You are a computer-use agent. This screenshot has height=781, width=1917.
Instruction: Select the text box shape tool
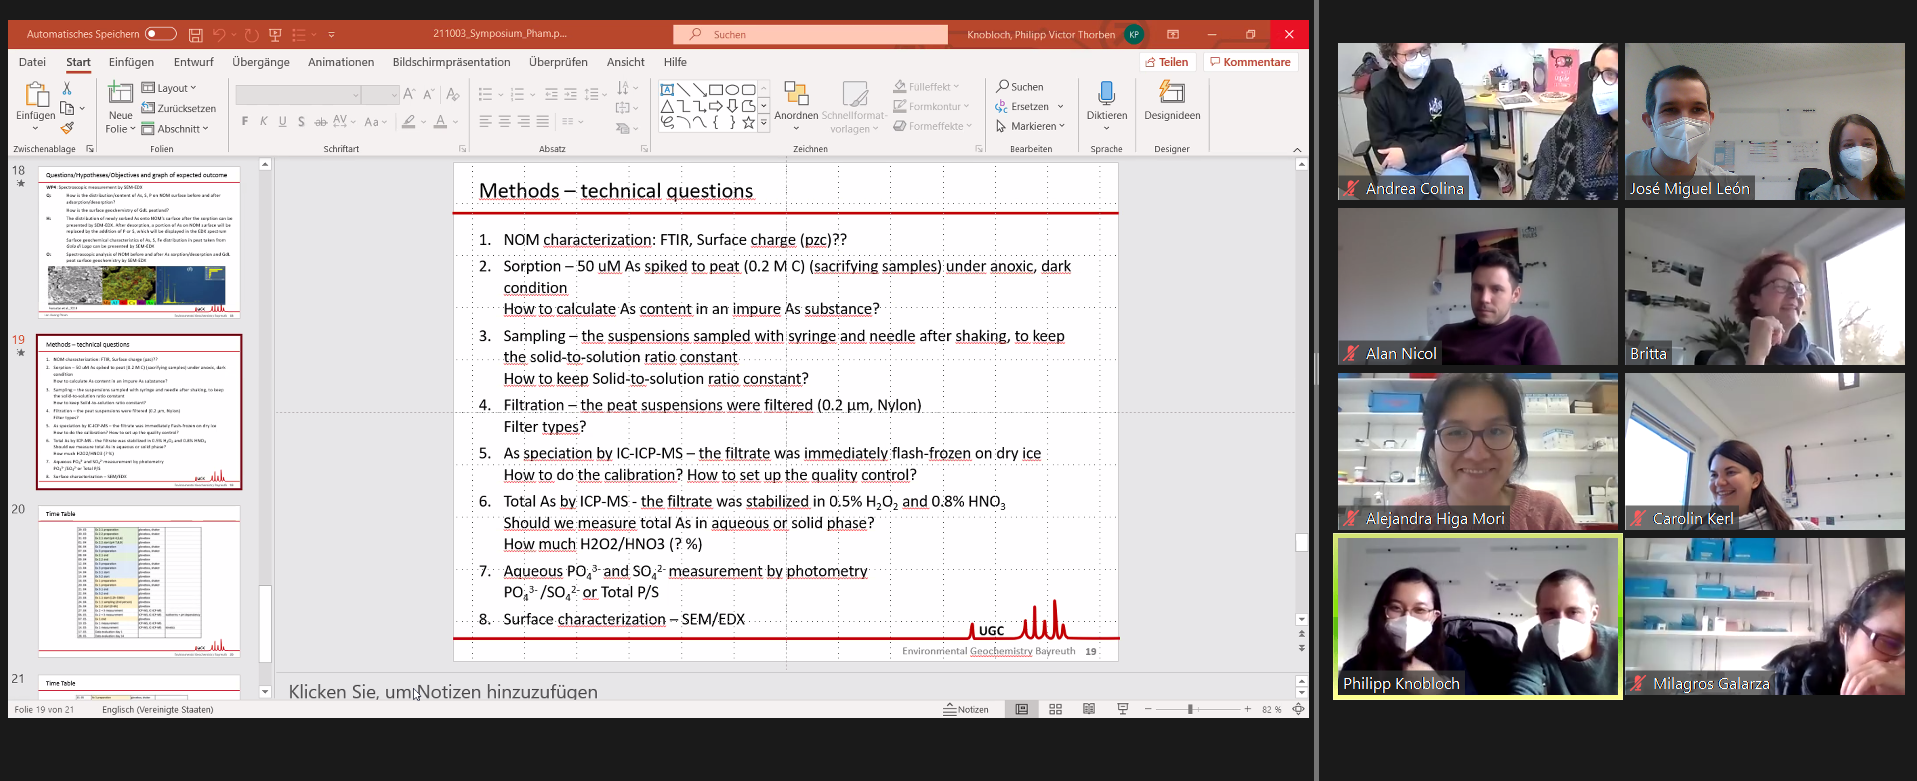667,90
